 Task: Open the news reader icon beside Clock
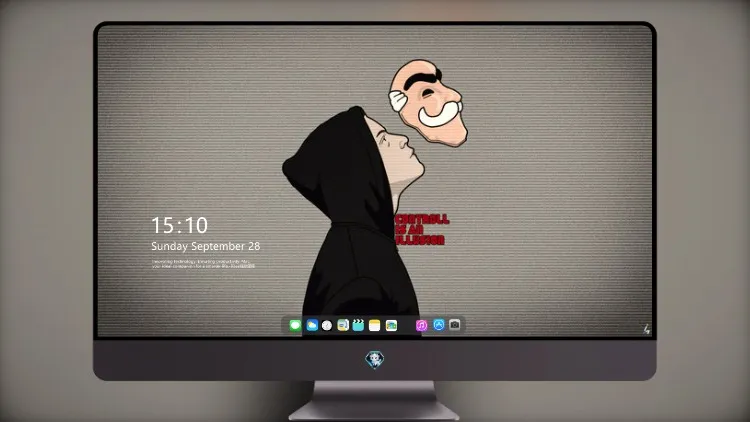pyautogui.click(x=343, y=325)
